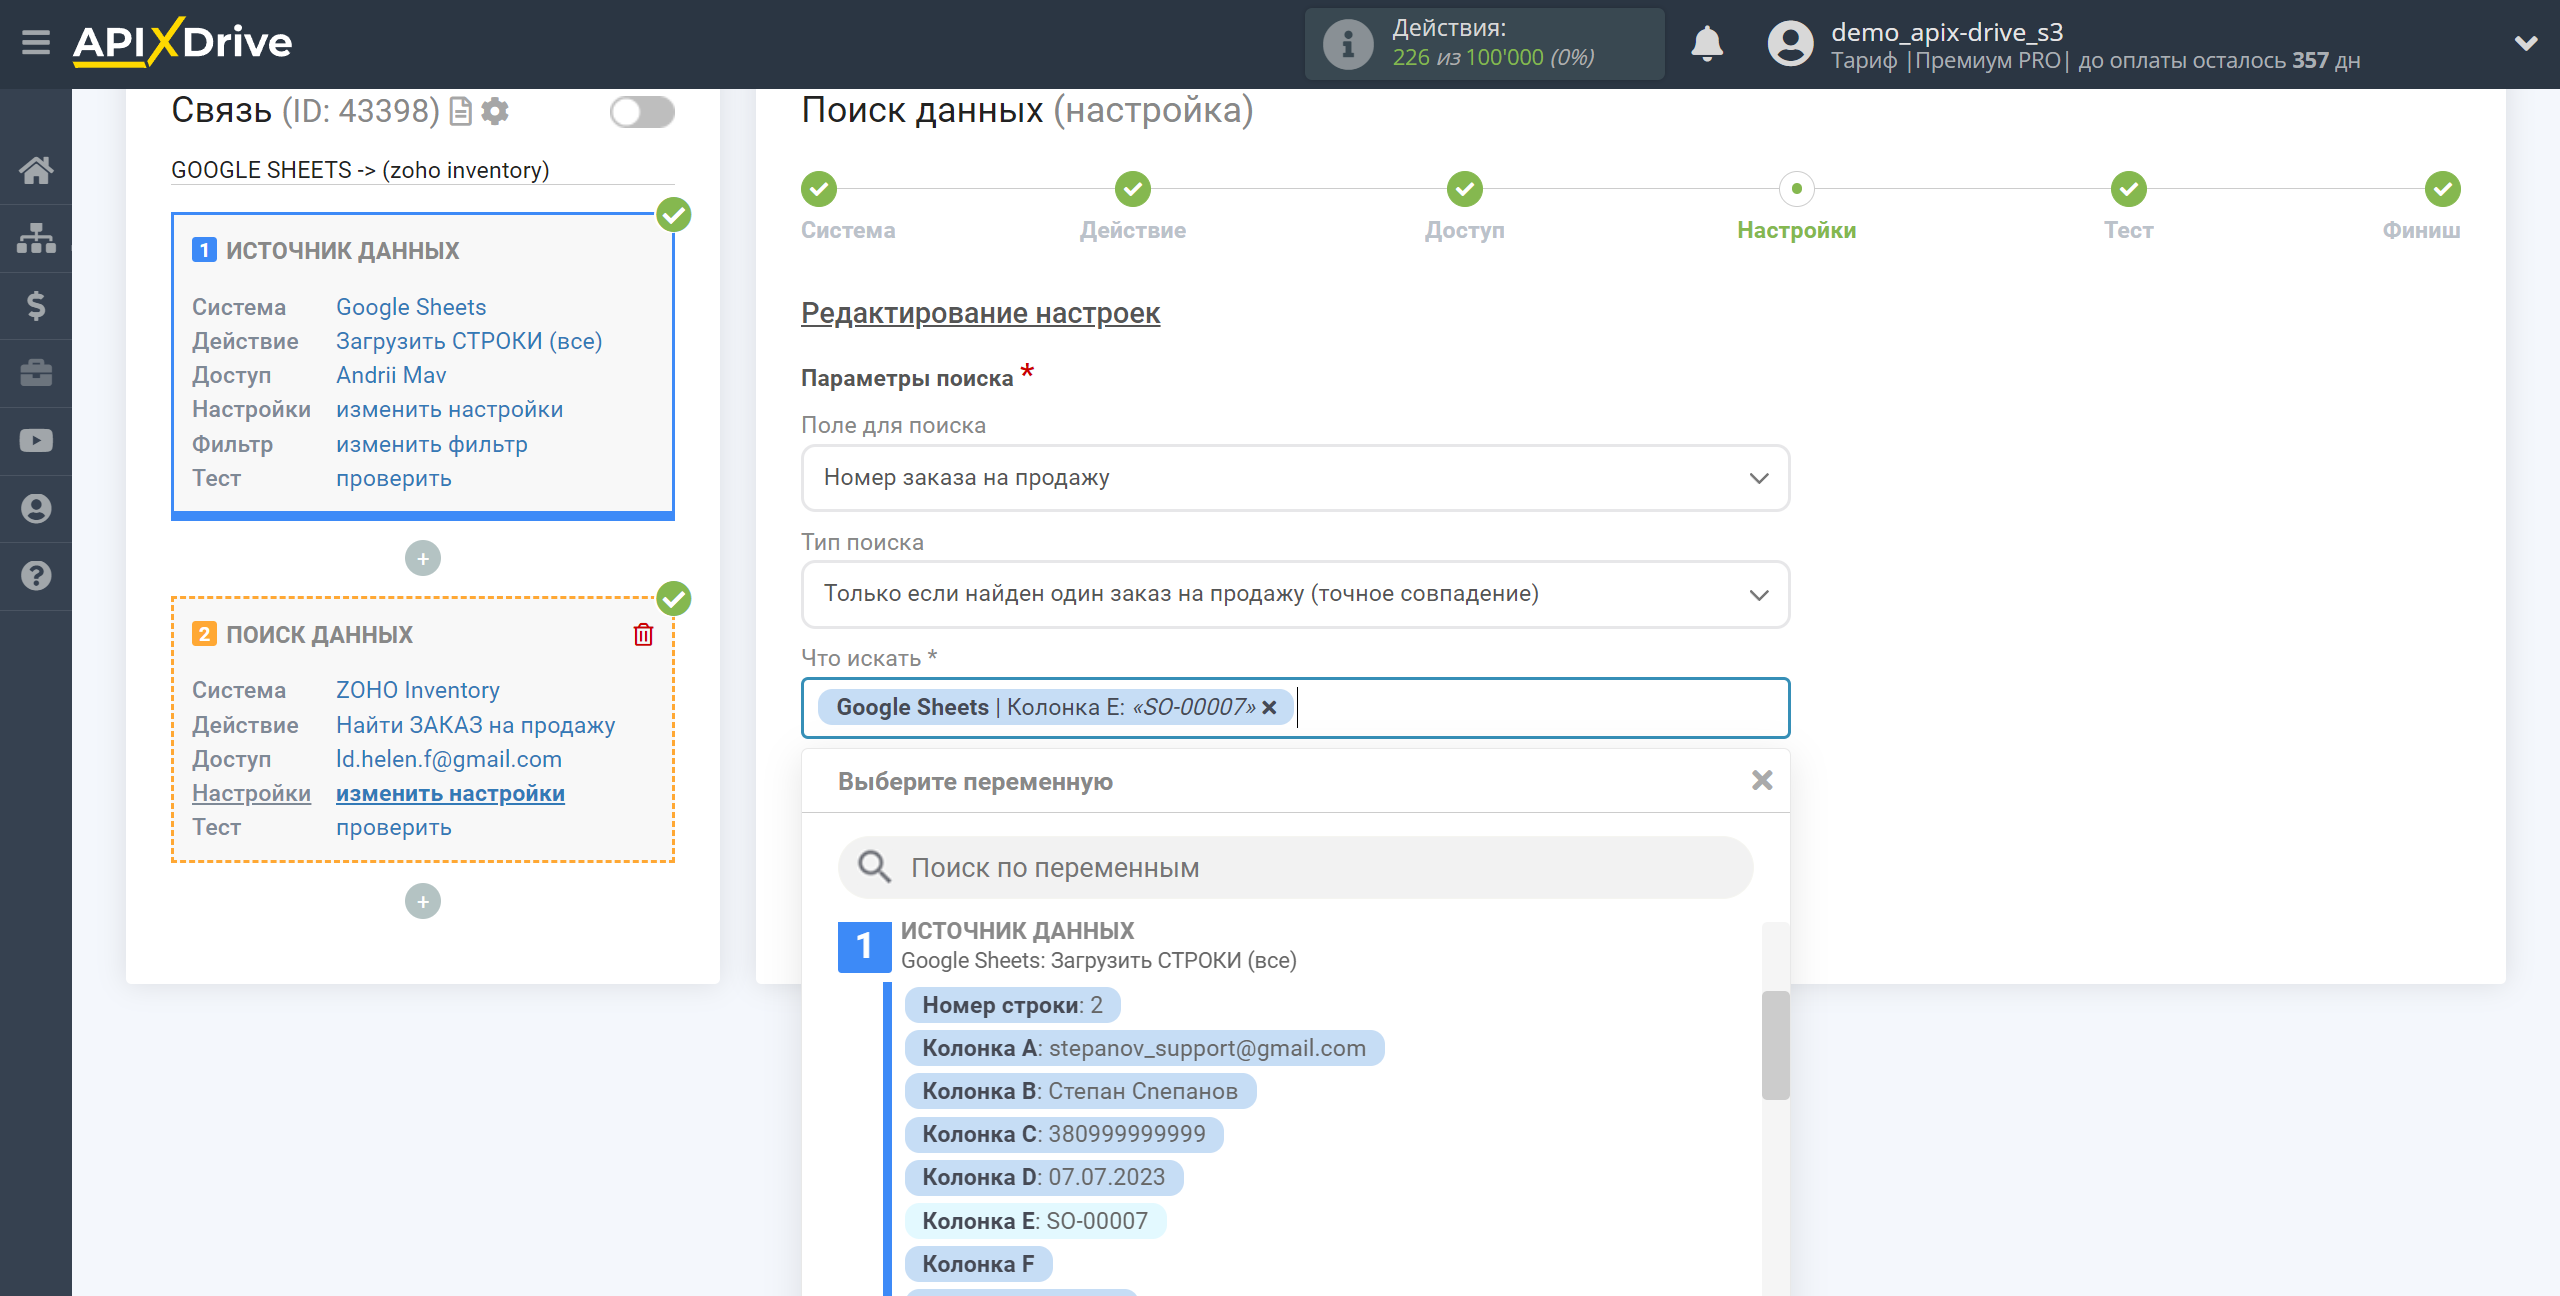This screenshot has height=1296, width=2560.
Task: Open Поле для поиска dropdown
Action: [1295, 478]
